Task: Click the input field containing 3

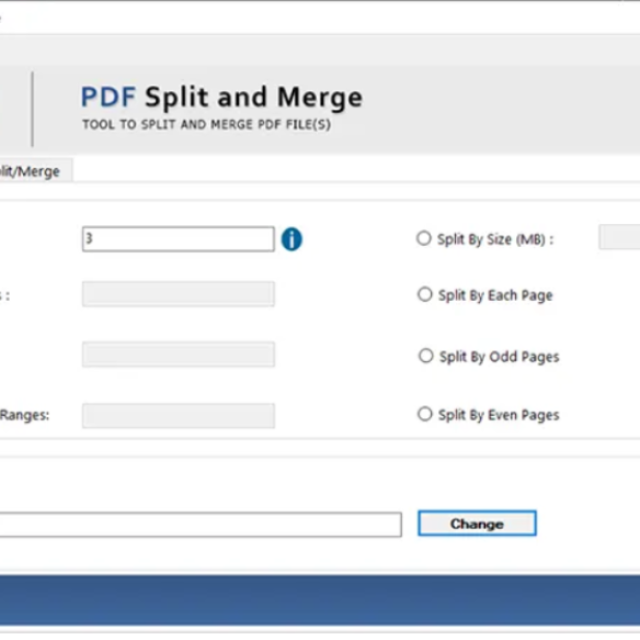Action: pyautogui.click(x=177, y=239)
